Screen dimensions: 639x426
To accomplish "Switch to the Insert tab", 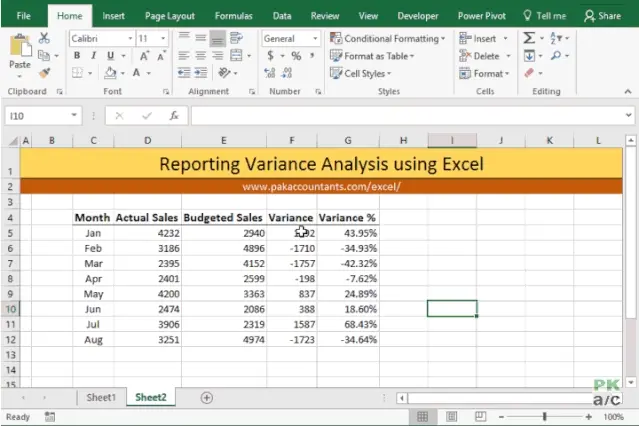I will tap(113, 16).
